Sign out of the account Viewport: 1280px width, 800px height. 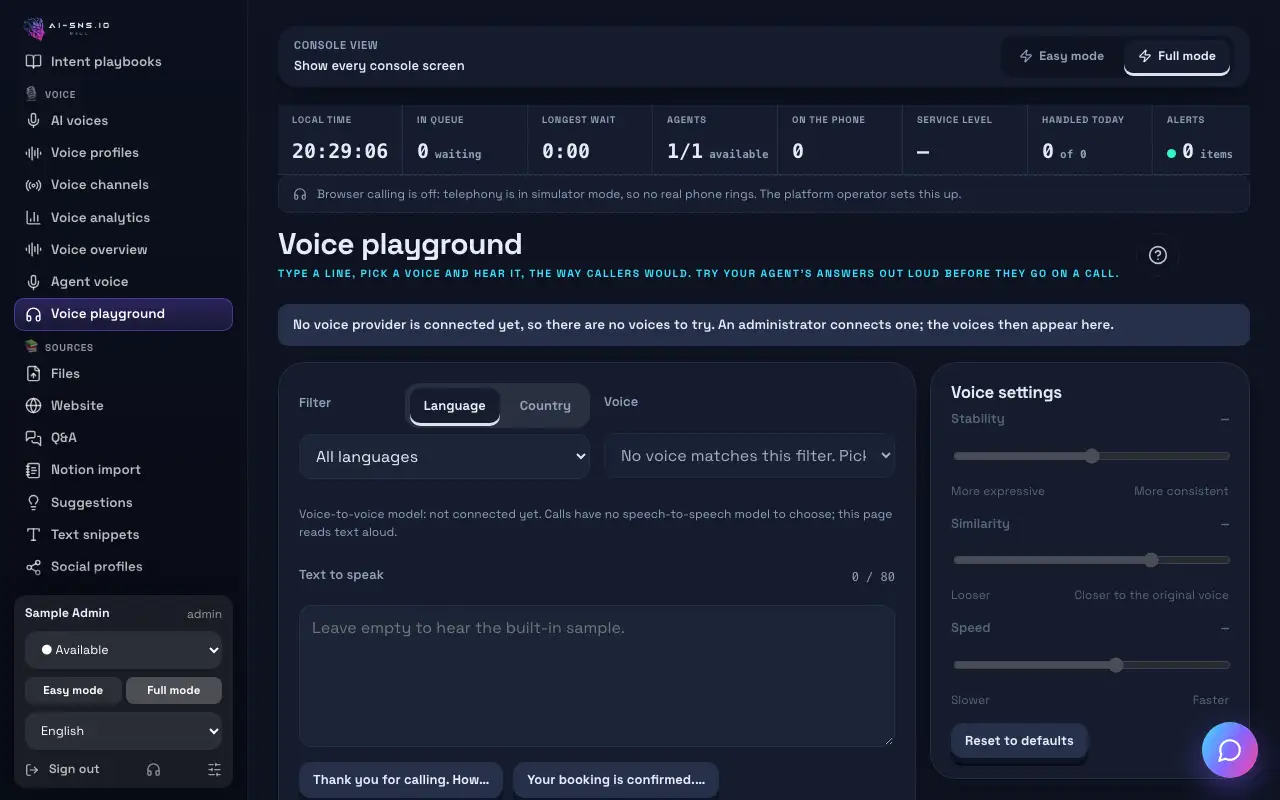coord(62,770)
